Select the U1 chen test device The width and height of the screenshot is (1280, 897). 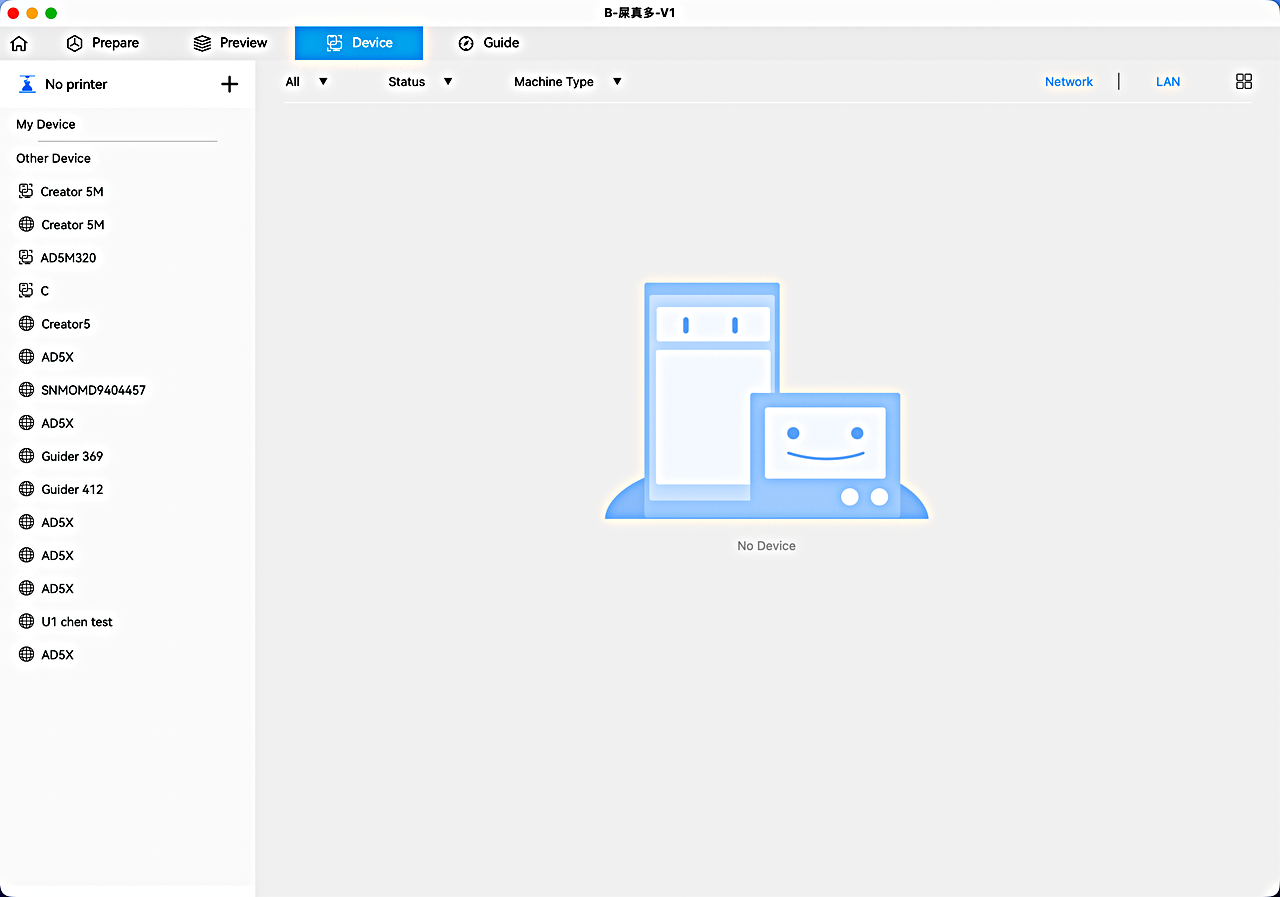pyautogui.click(x=67, y=622)
